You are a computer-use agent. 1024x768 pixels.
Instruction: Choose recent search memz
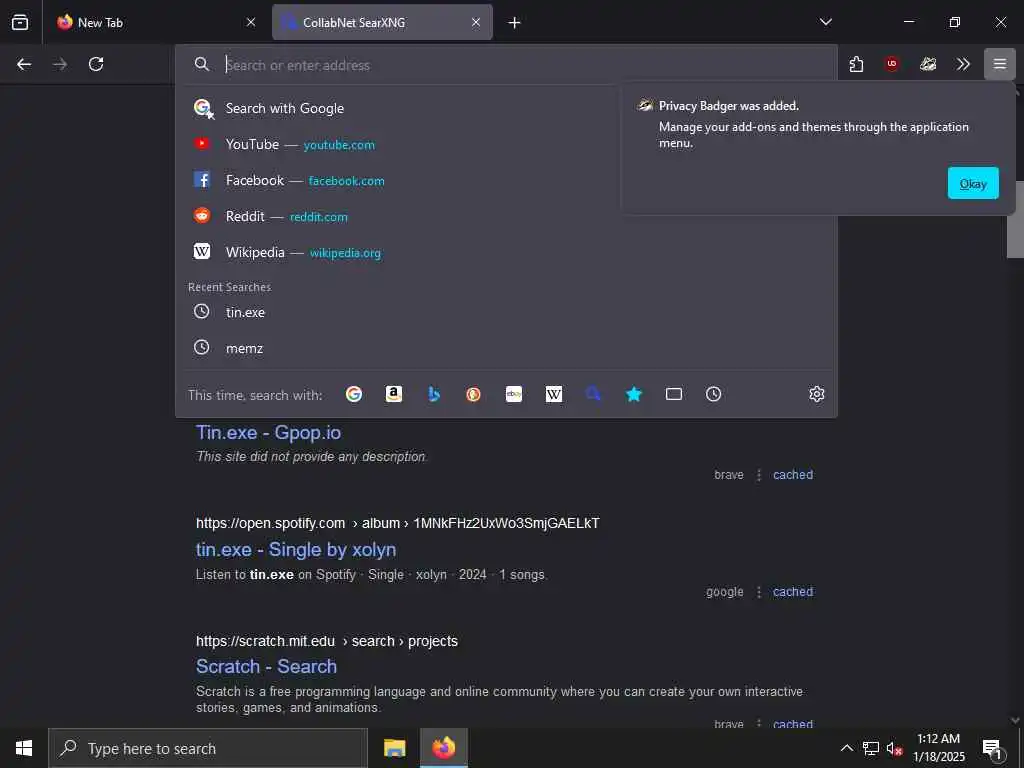pos(506,348)
